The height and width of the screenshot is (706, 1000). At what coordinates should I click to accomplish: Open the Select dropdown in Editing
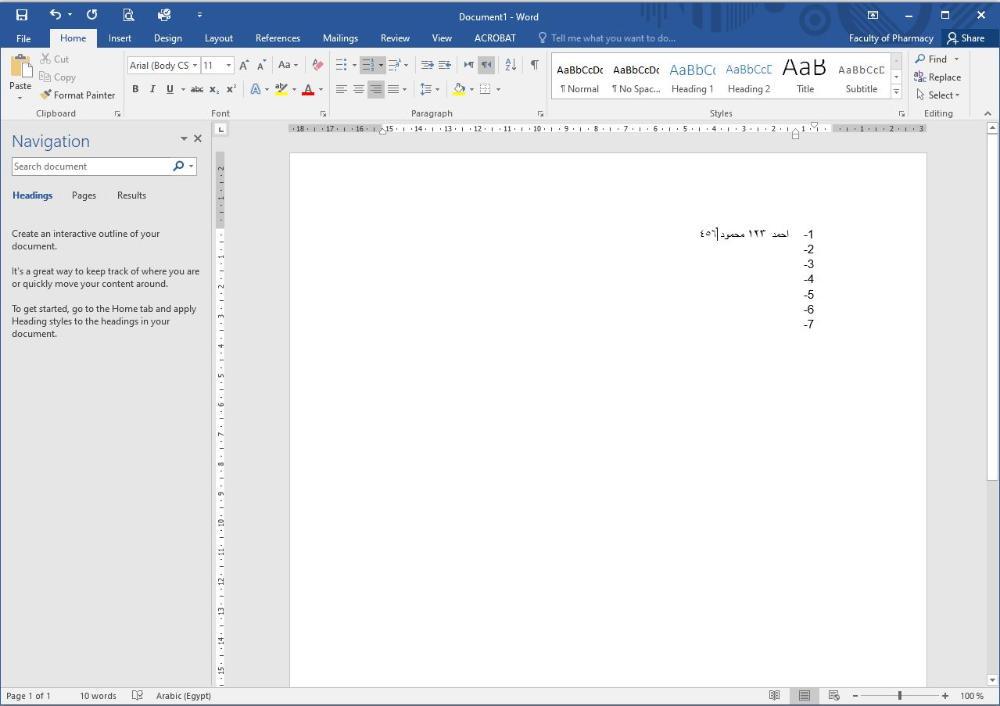(938, 95)
